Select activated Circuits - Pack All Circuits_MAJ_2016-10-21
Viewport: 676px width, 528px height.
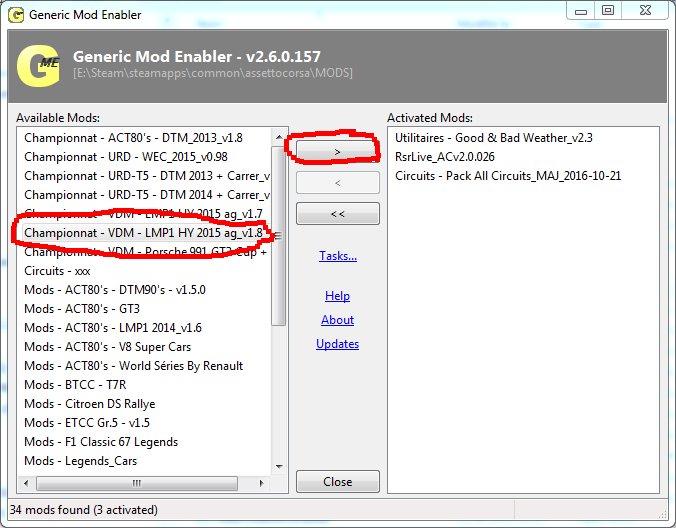click(x=508, y=176)
